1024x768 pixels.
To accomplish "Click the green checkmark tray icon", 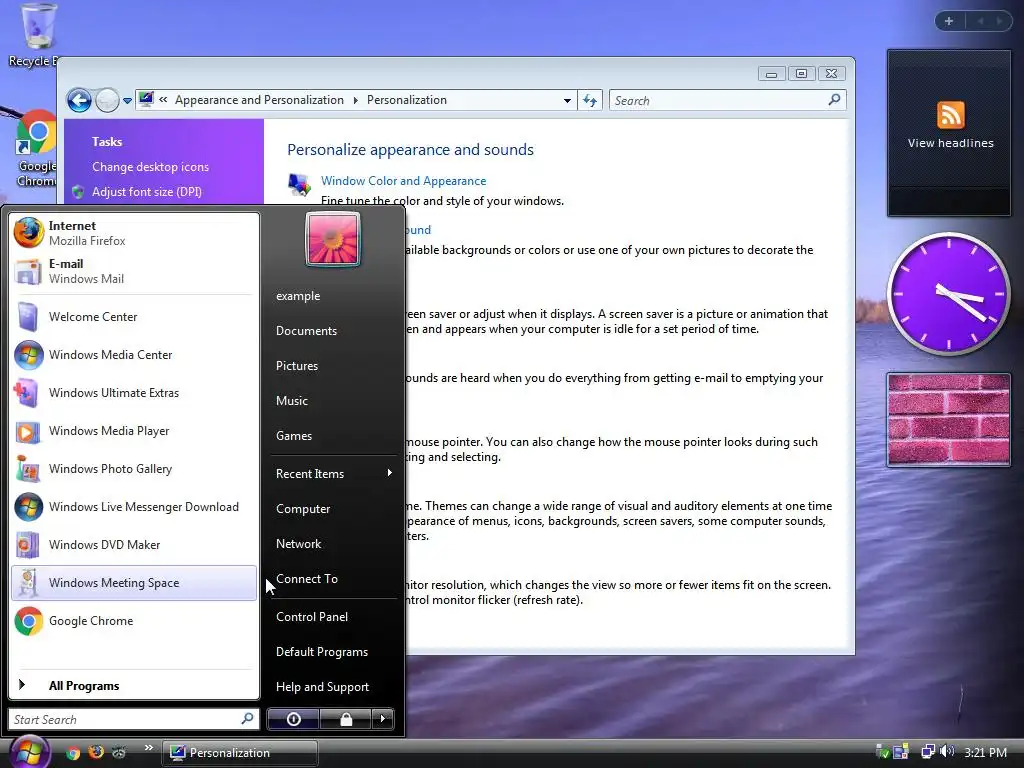I will [x=882, y=752].
